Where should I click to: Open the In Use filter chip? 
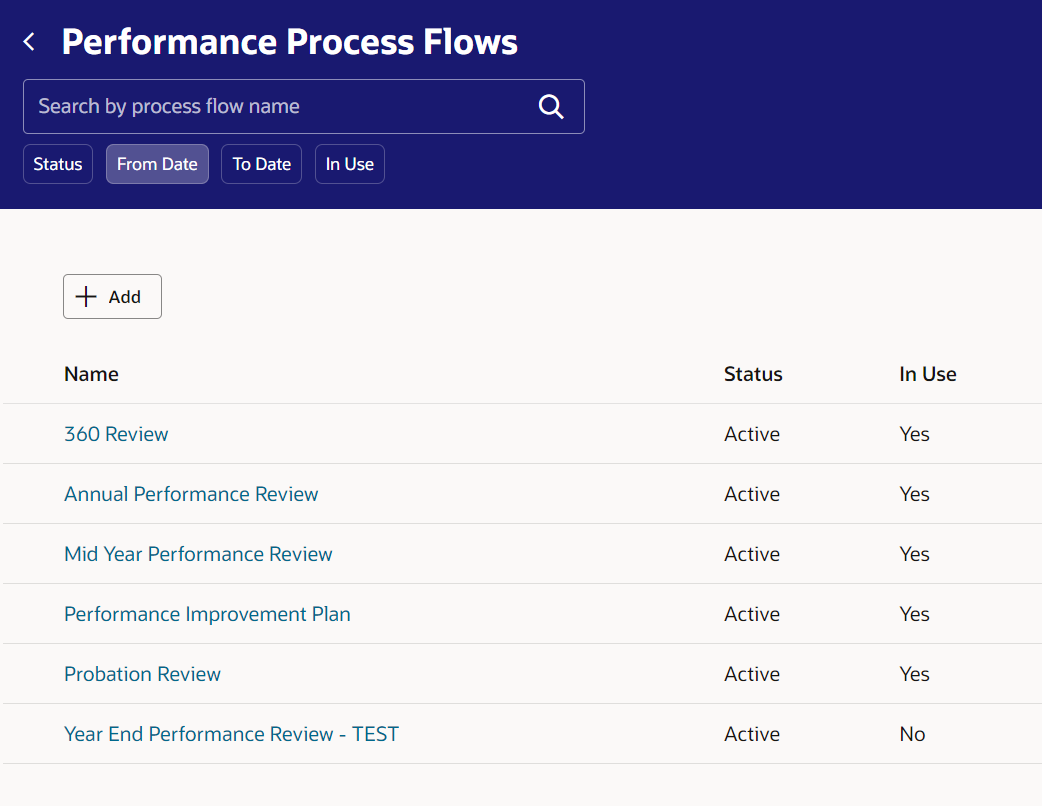pos(350,164)
